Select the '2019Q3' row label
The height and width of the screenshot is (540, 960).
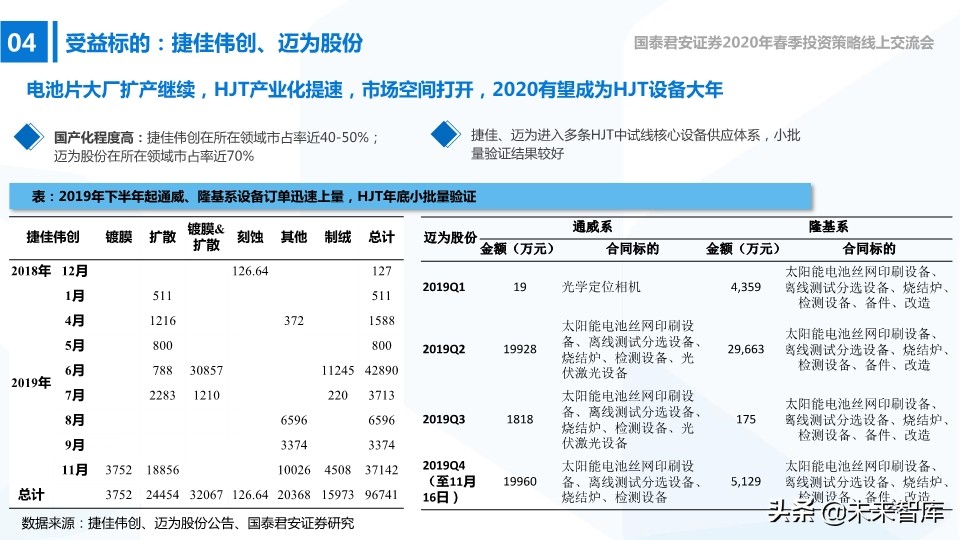pos(444,419)
